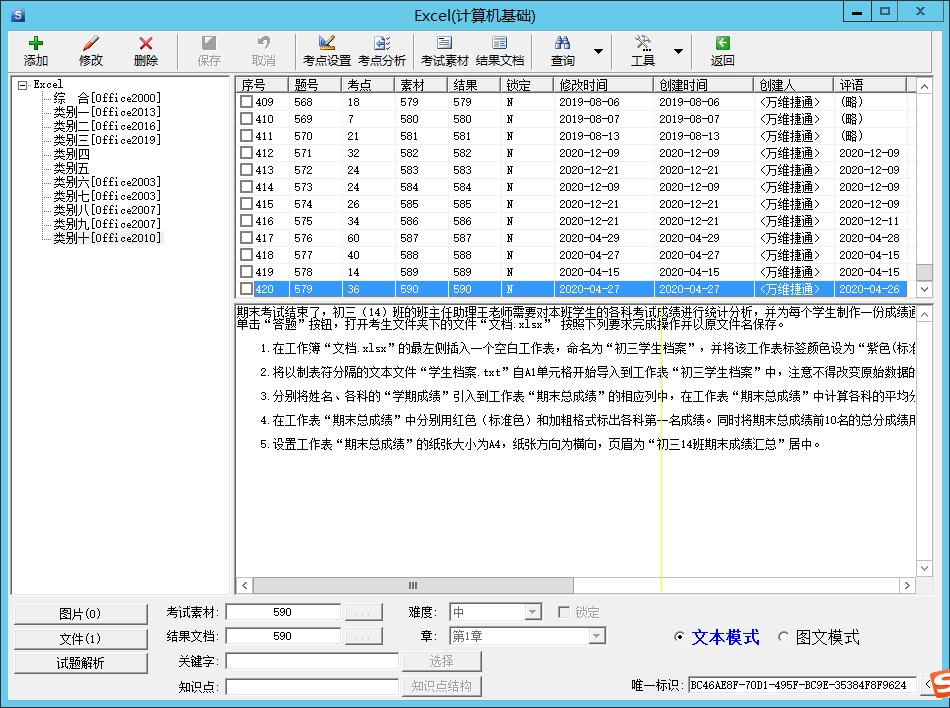Click the 取消 (Cancel) undo icon
This screenshot has width=950, height=708.
pyautogui.click(x=264, y=51)
